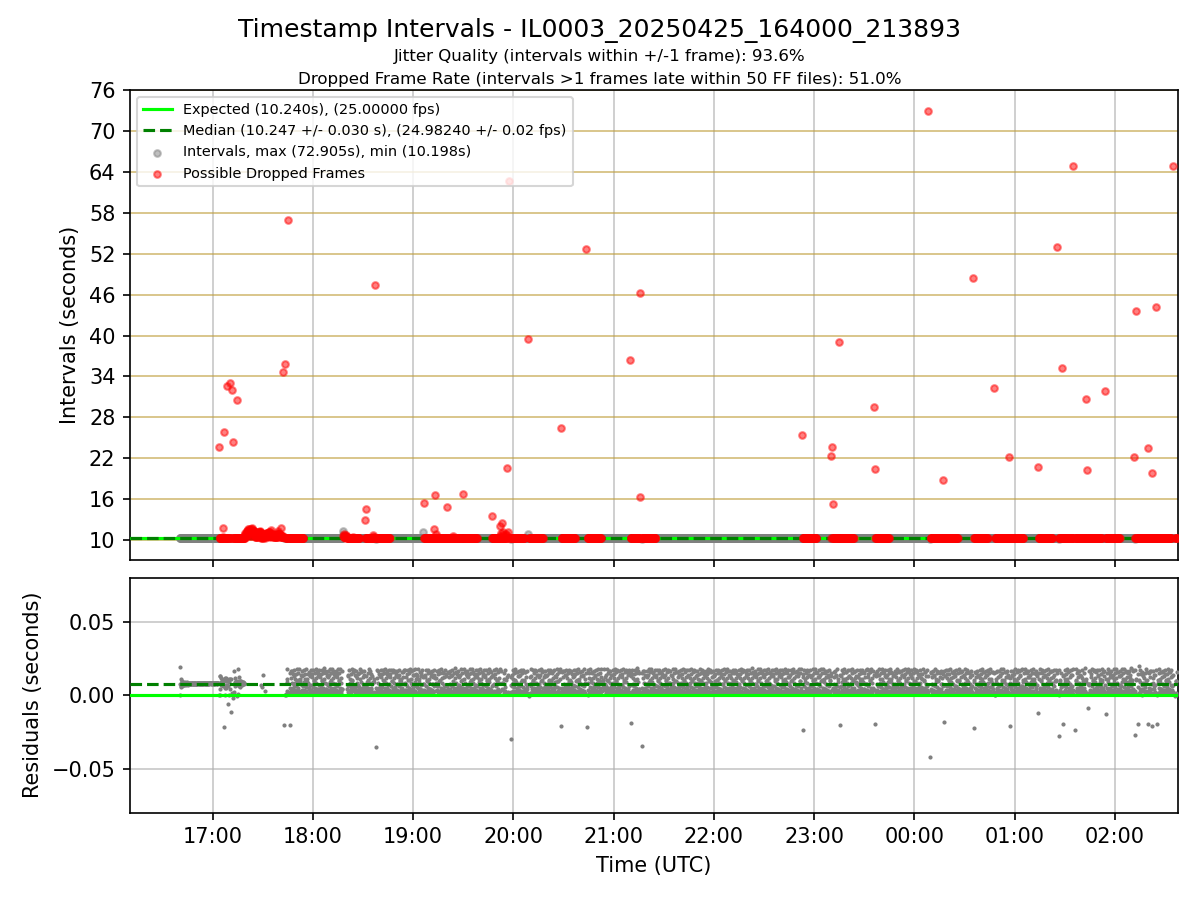The image size is (1200, 900).
Task: Click the 28 y-axis tick label
Action: click(x=105, y=417)
